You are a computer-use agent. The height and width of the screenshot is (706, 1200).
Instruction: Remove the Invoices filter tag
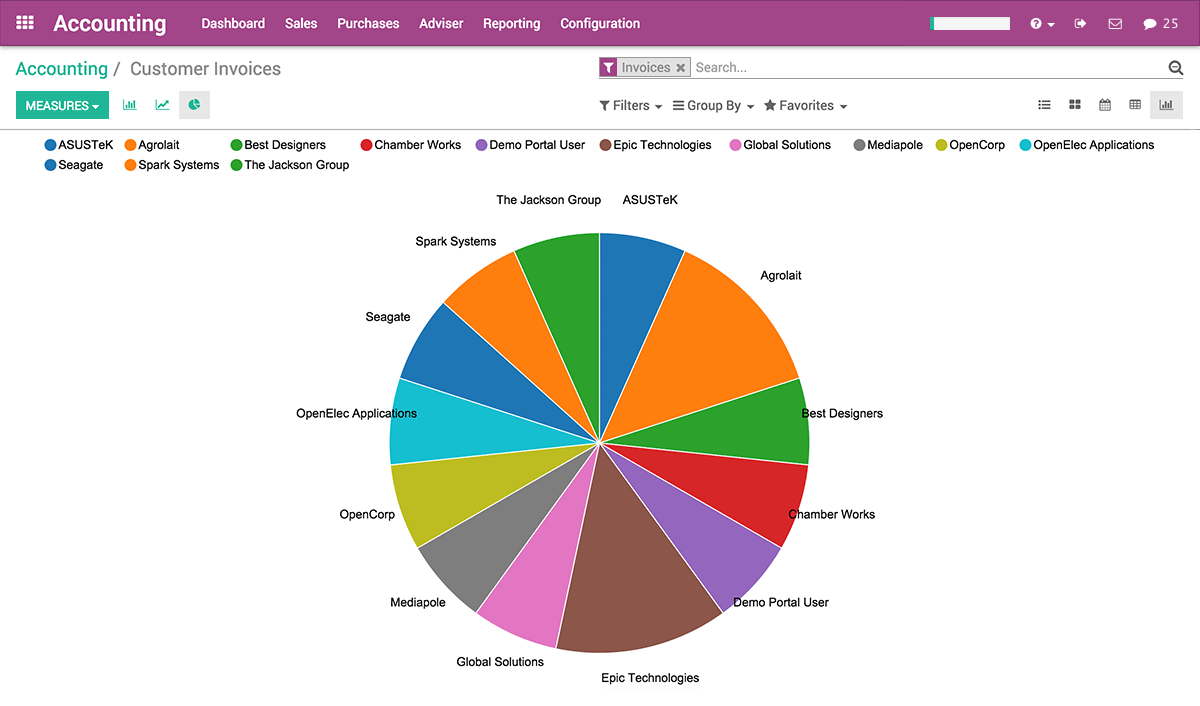point(680,67)
